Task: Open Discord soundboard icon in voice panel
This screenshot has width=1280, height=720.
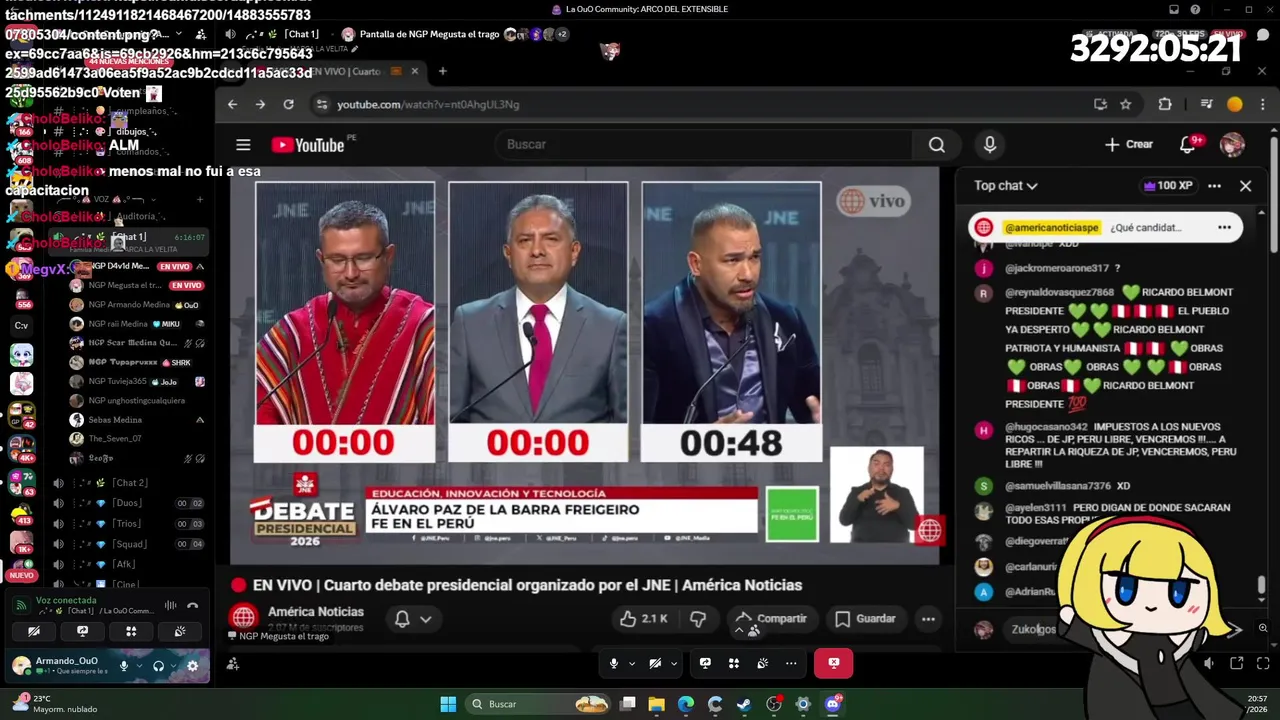Action: (180, 631)
